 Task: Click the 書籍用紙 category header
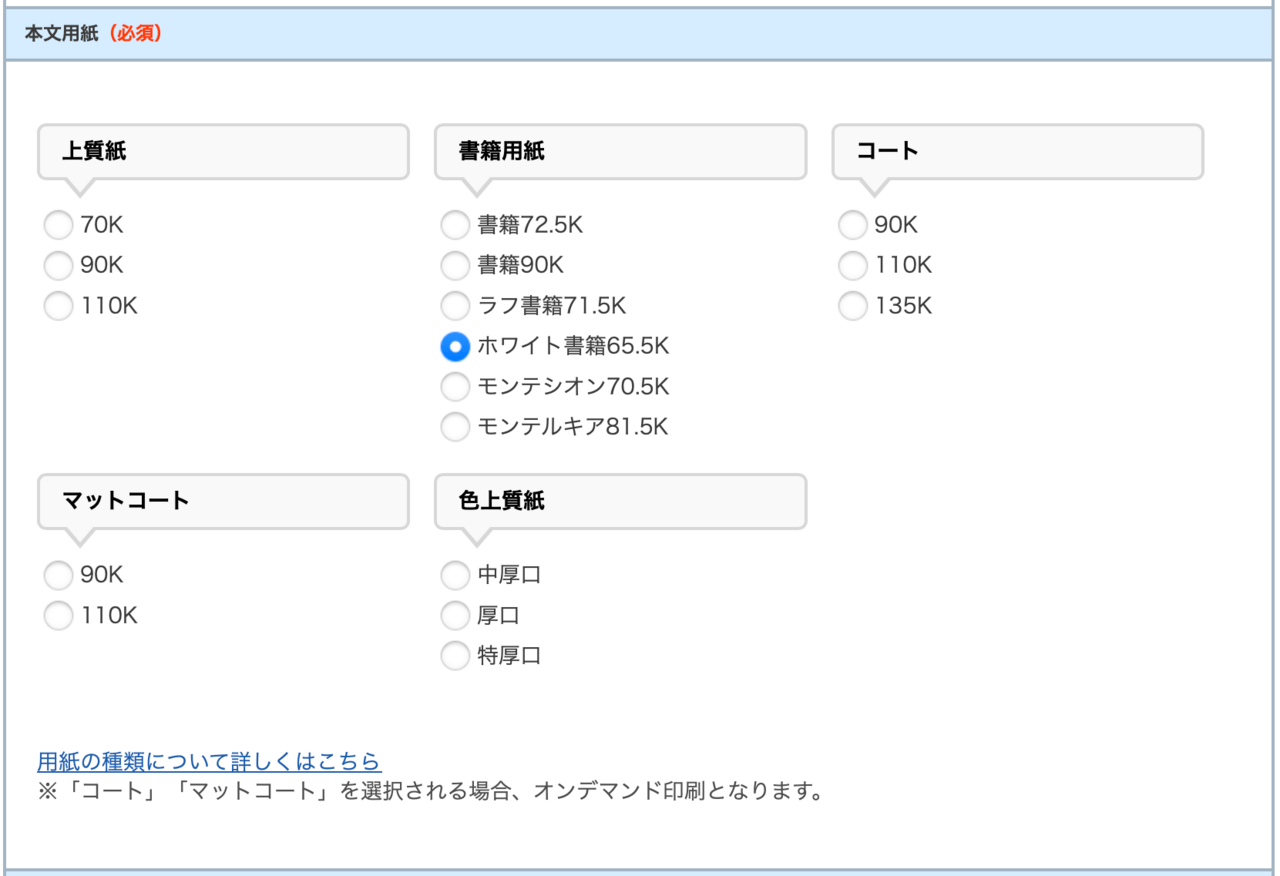pos(620,152)
